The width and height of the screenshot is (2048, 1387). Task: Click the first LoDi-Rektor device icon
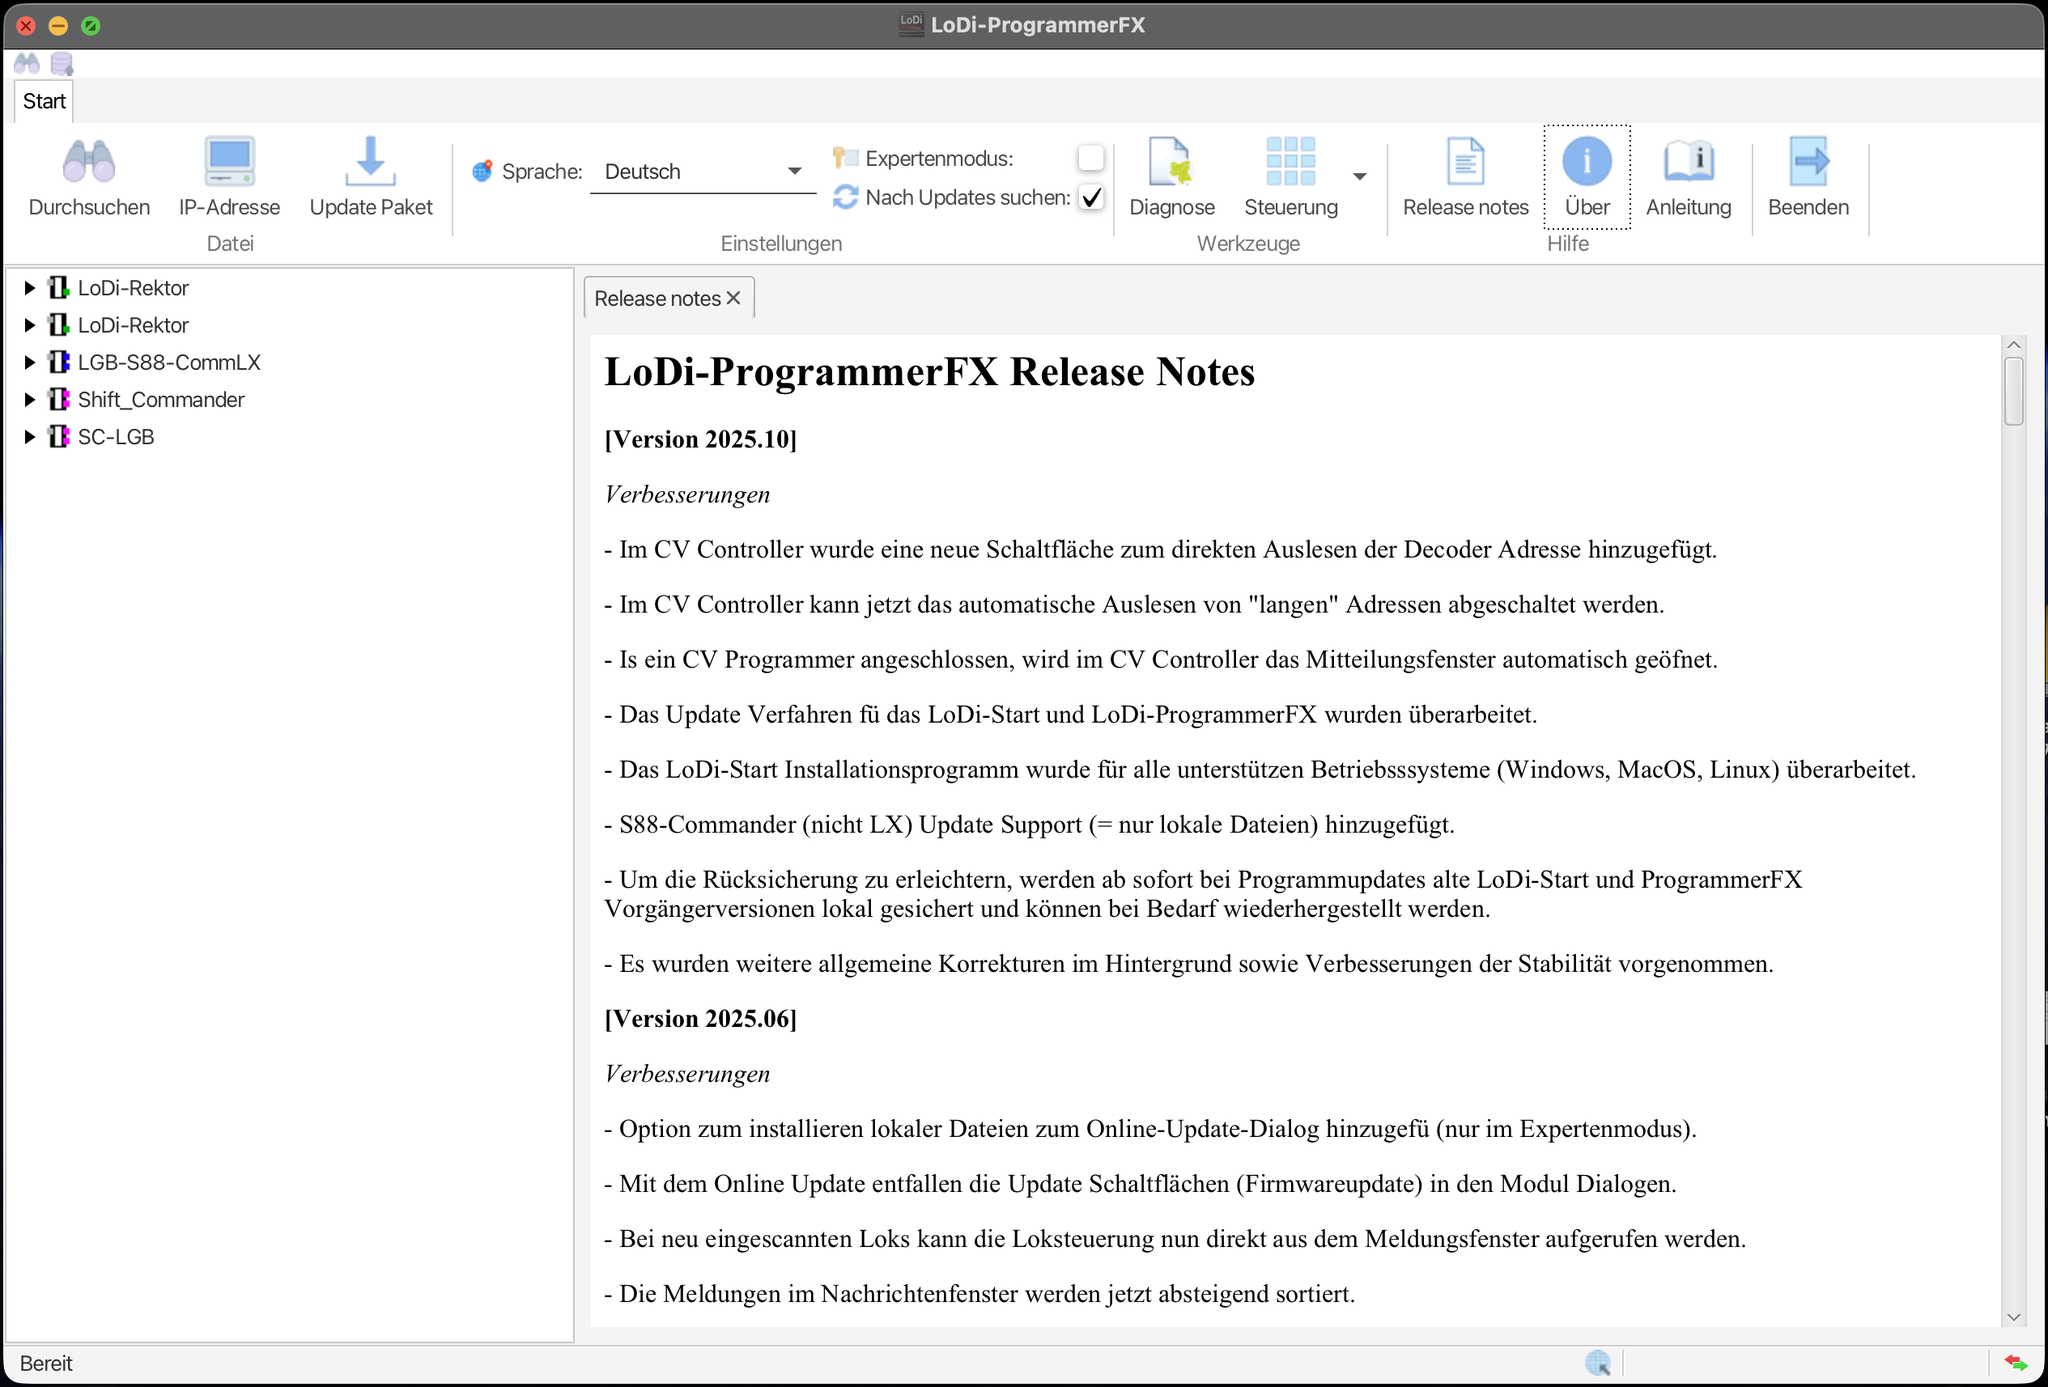(x=59, y=288)
